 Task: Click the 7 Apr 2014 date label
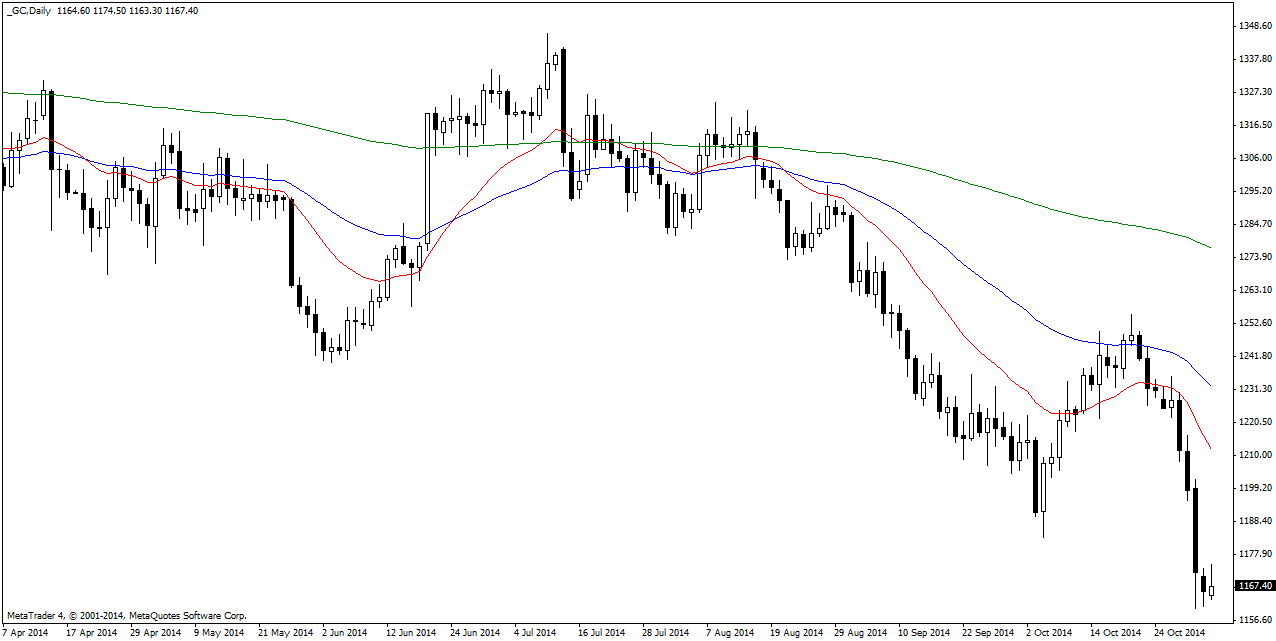26,632
